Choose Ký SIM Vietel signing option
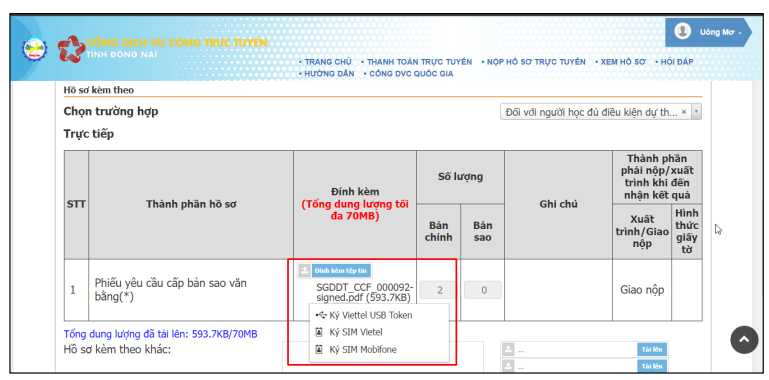769x380 pixels. (x=379, y=332)
